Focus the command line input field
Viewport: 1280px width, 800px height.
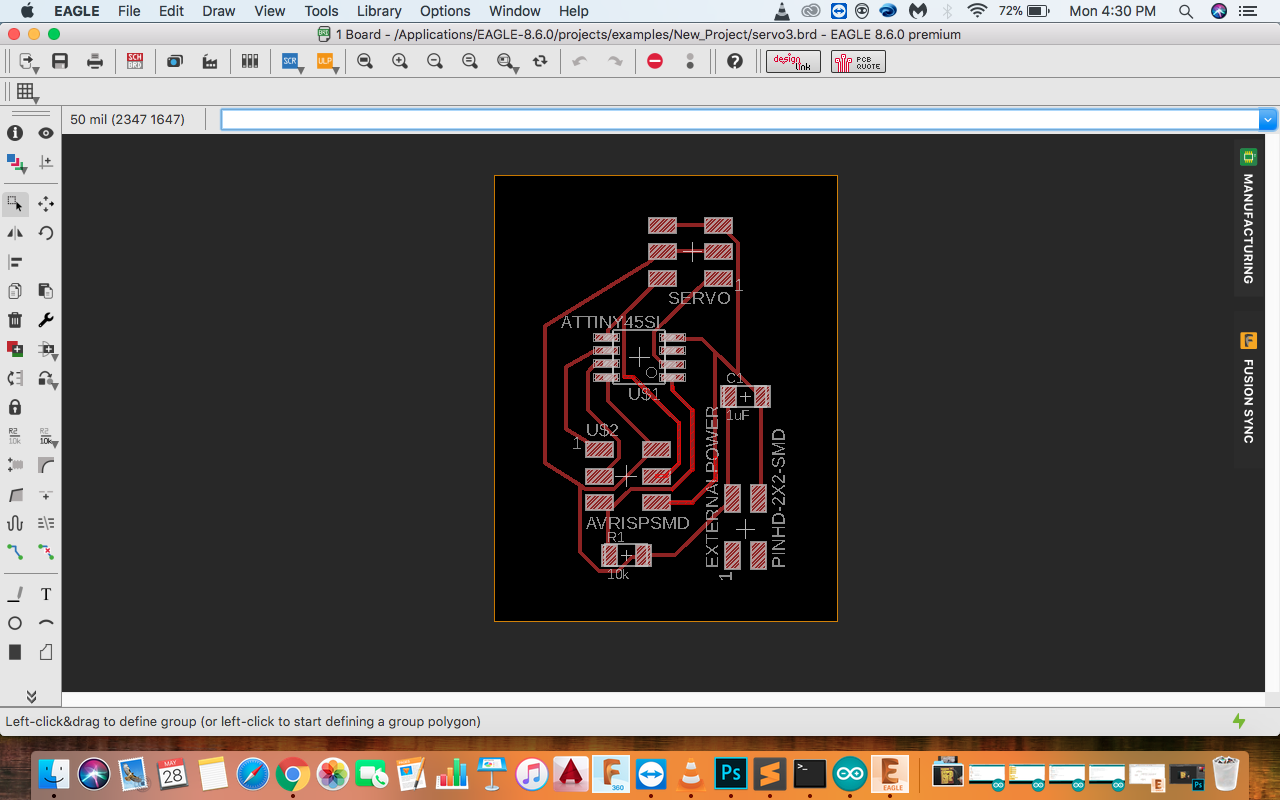coord(740,119)
